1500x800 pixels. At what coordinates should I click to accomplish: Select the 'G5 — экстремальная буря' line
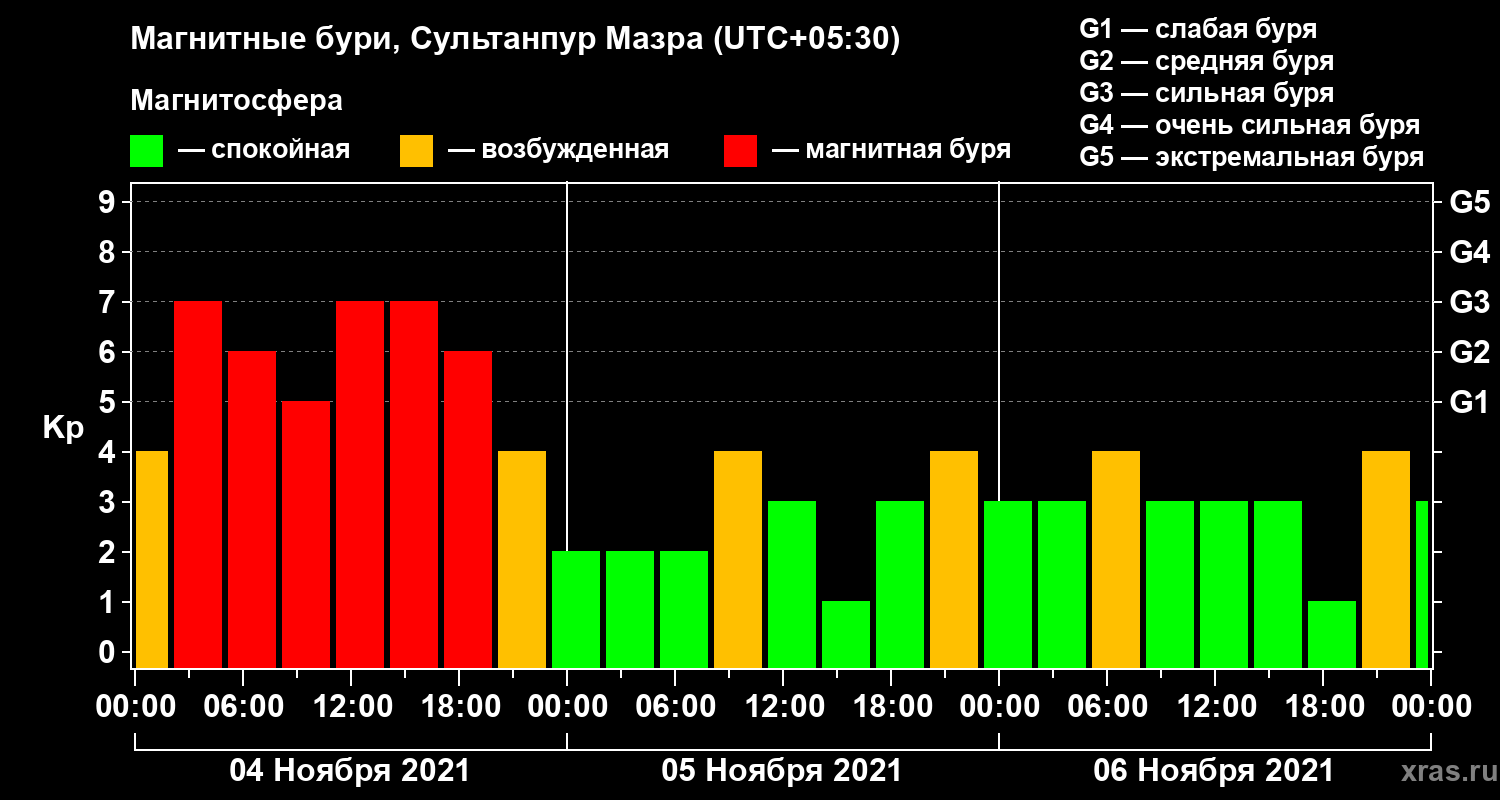pos(1251,158)
